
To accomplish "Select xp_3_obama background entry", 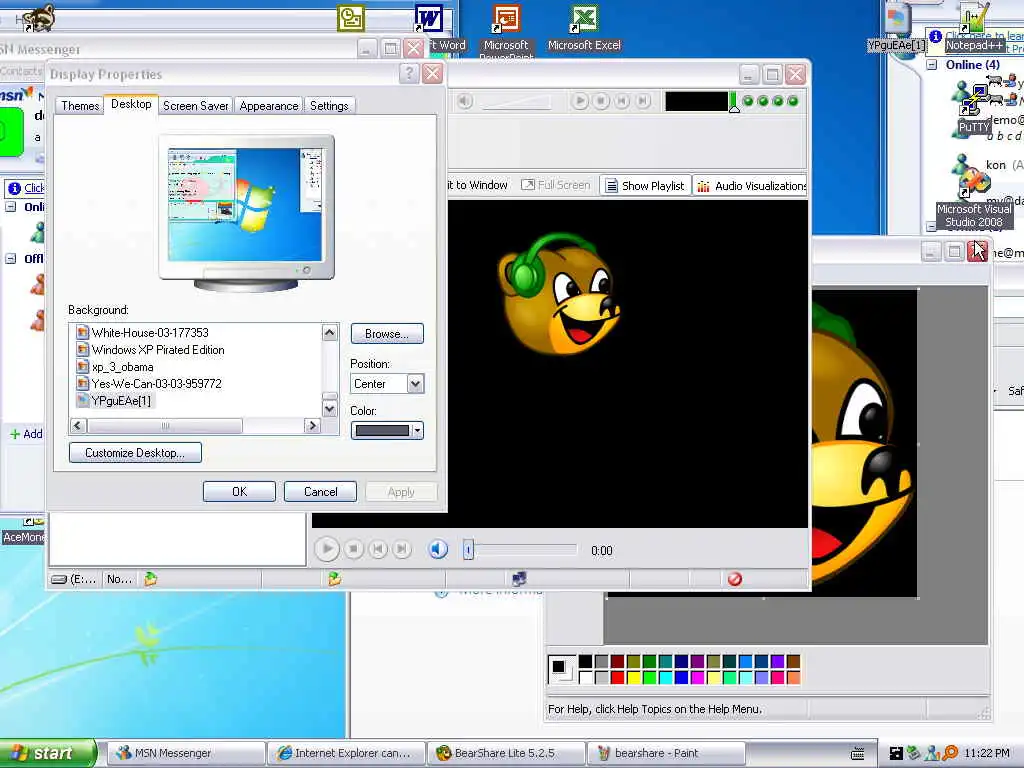I will click(x=122, y=367).
